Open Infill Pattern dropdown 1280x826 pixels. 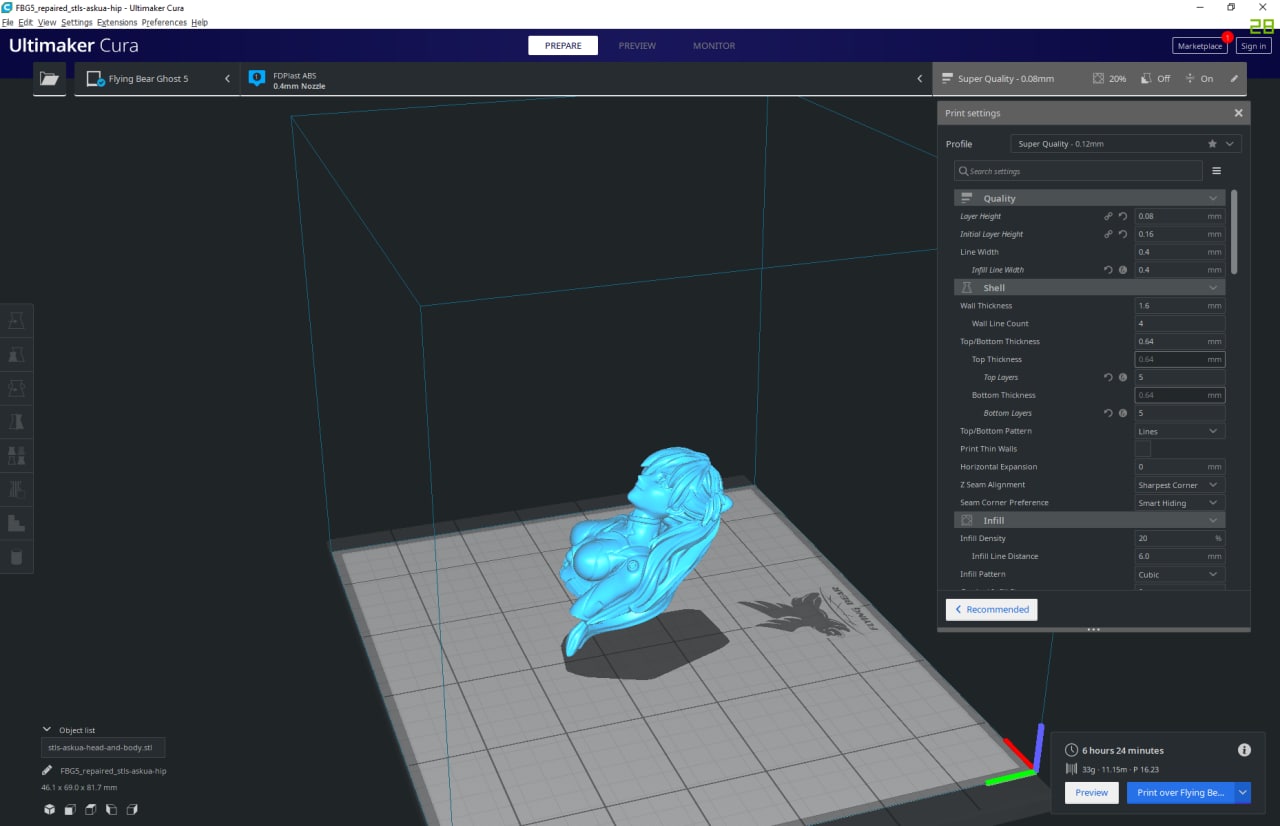(1180, 574)
